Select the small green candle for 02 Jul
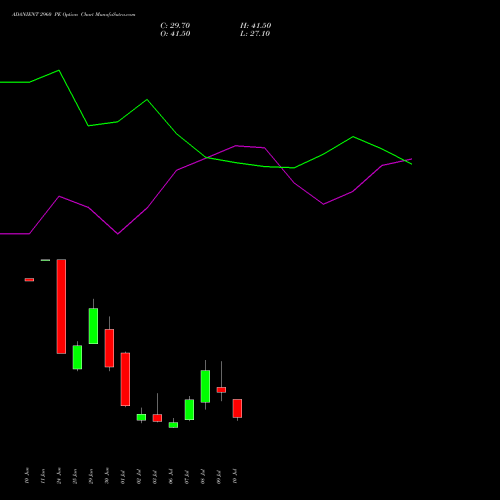 pos(141,417)
